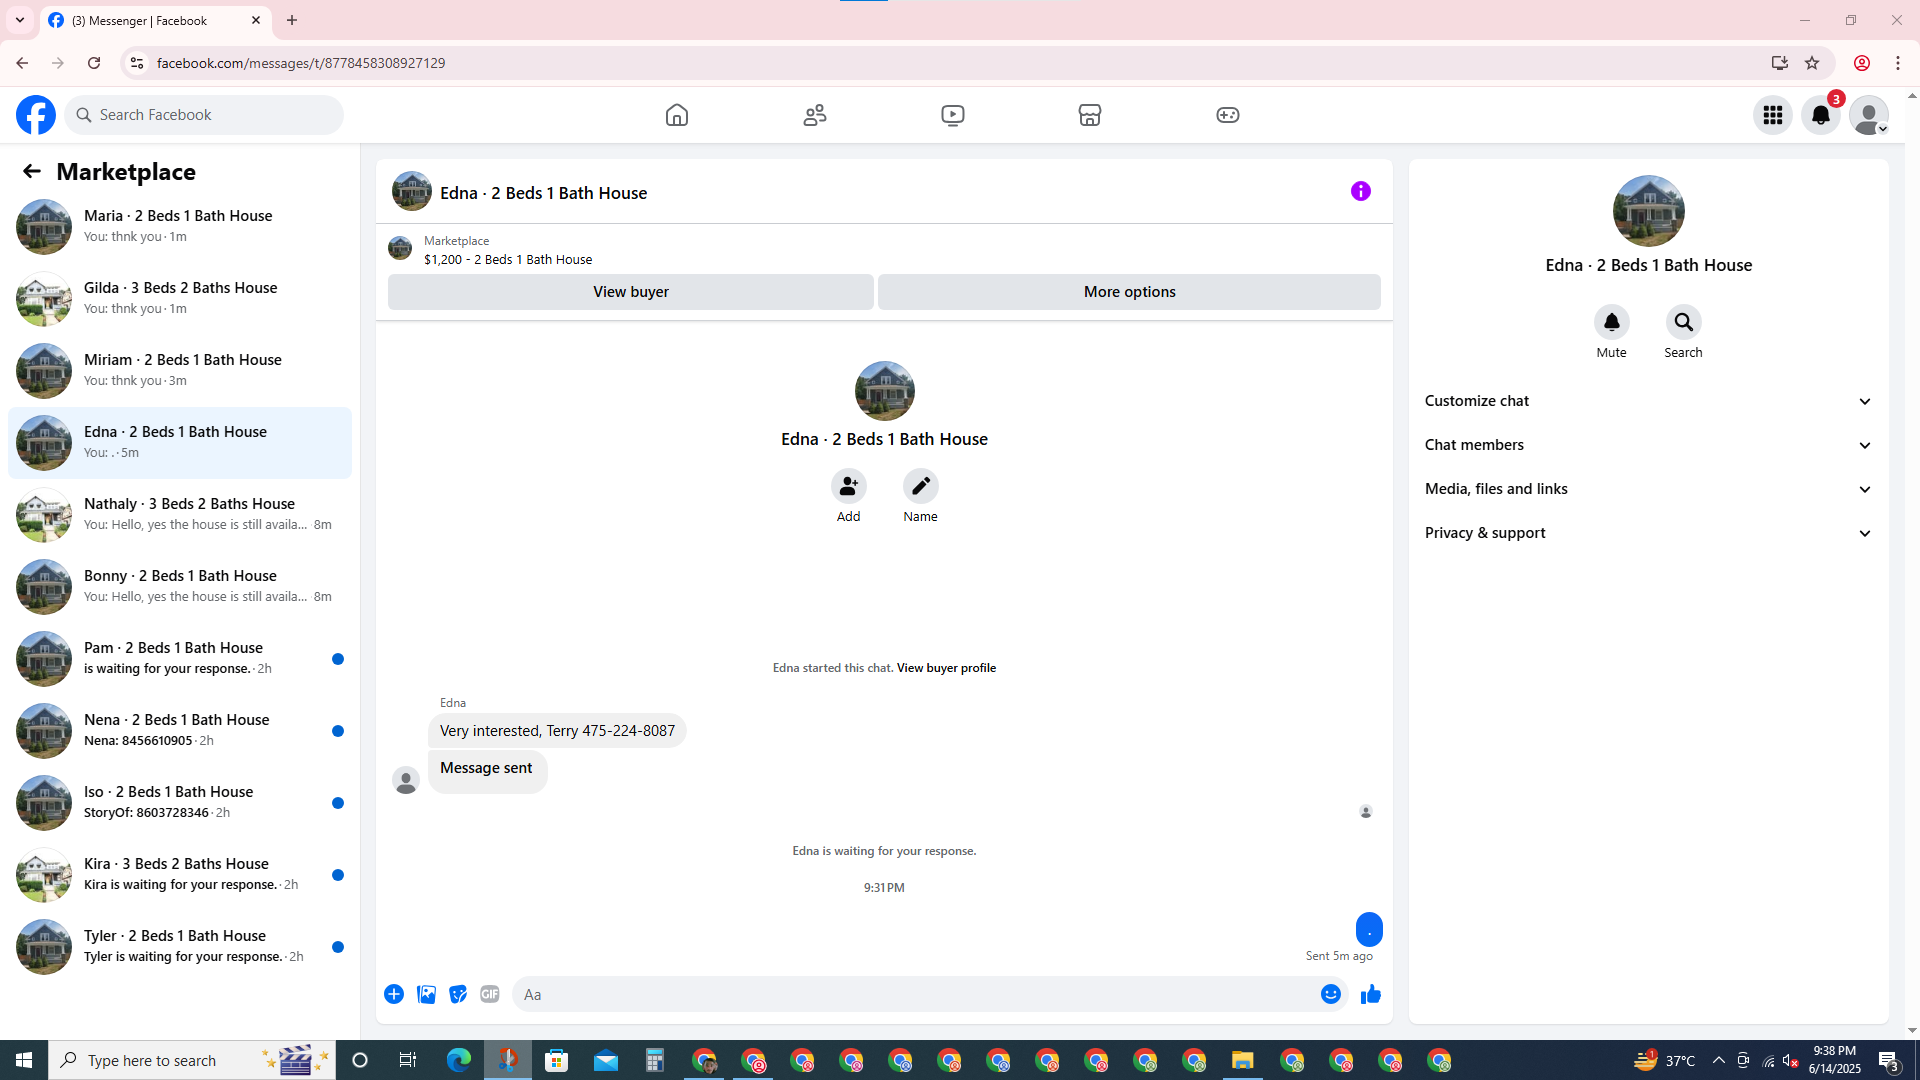Expand Chat members section
Viewport: 1920px width, 1080px height.
1648,445
